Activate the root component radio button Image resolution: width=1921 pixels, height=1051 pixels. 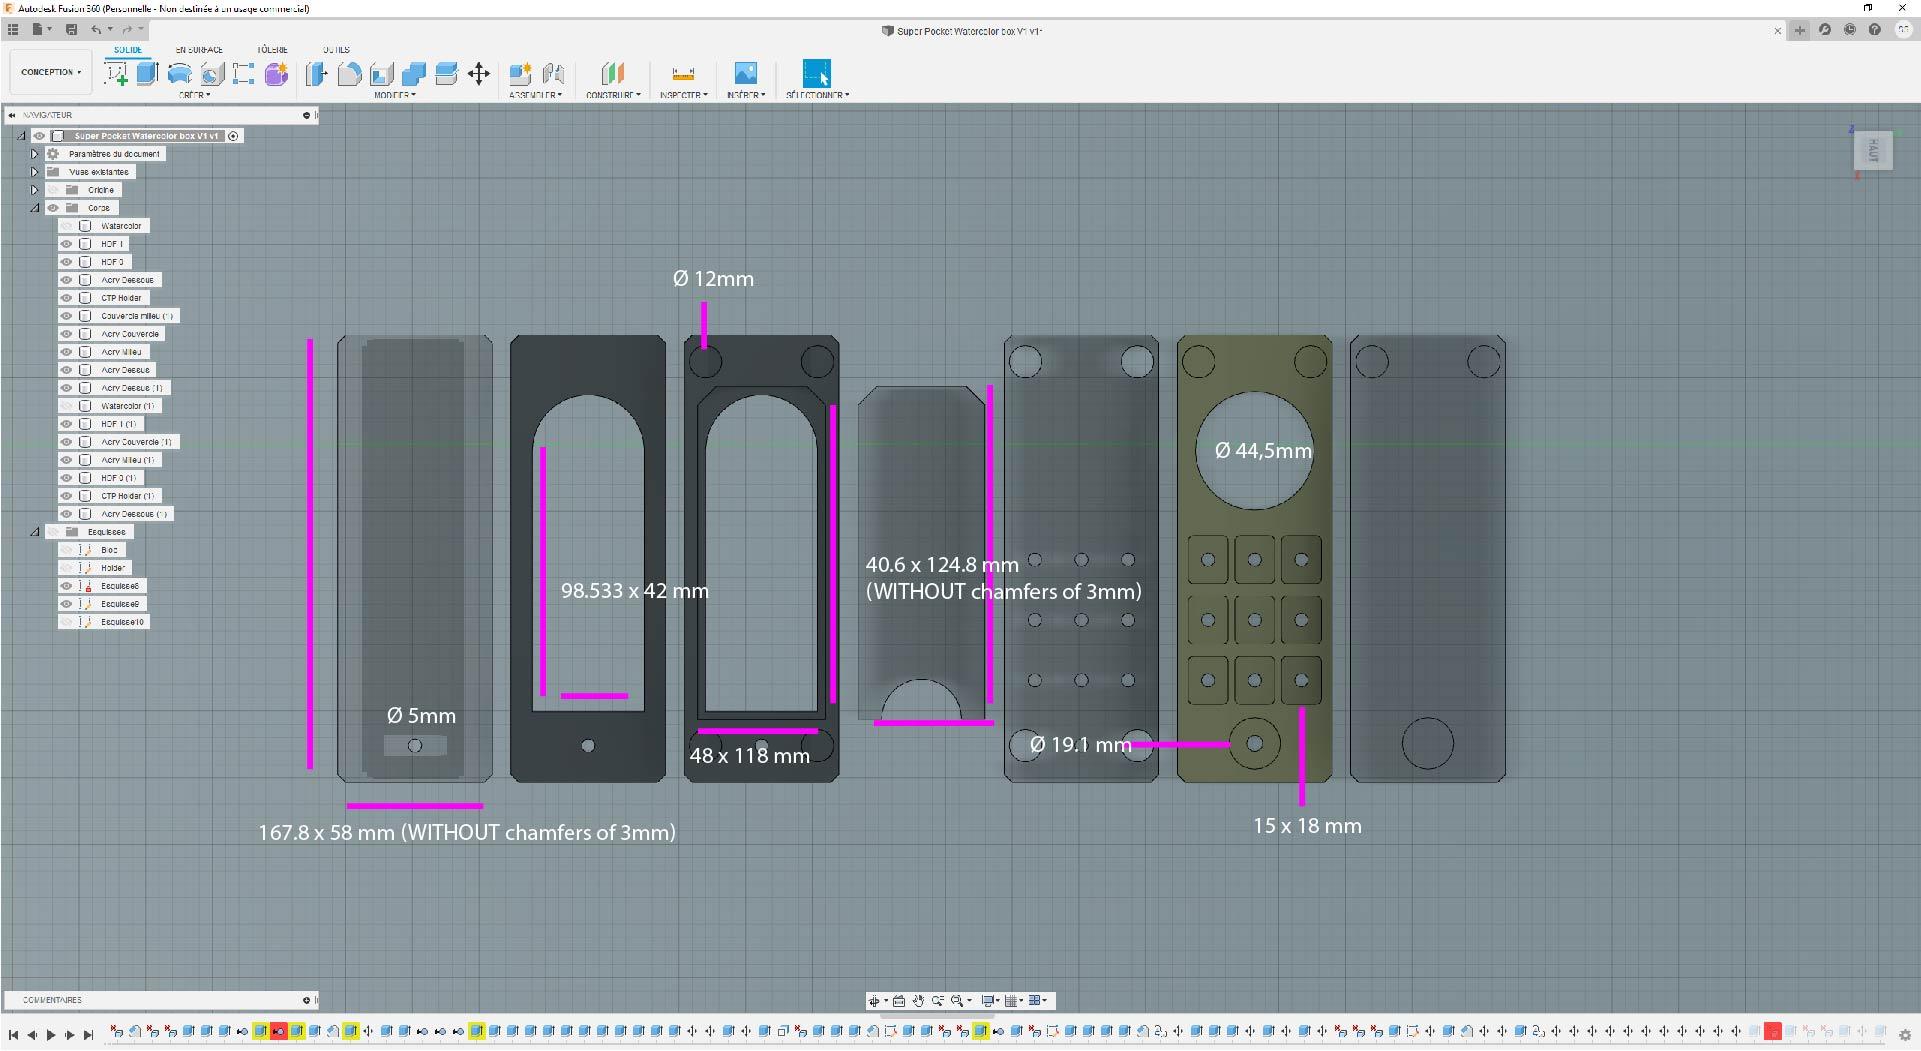tap(233, 136)
